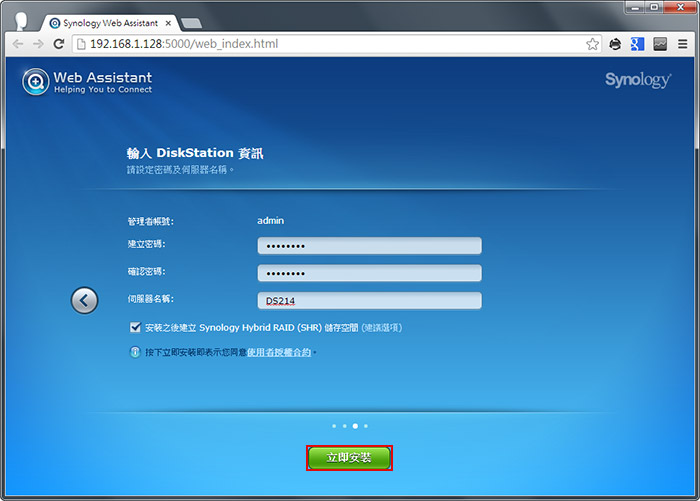Click the blue Google extension icon
Screen dimensions: 700x501
[x=637, y=44]
